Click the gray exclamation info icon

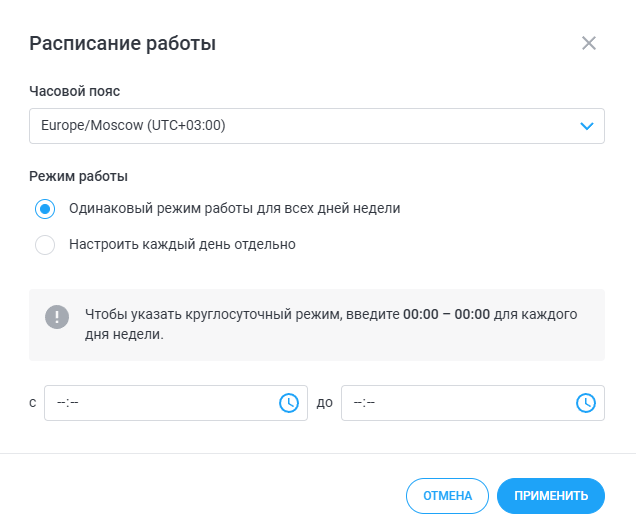[57, 317]
